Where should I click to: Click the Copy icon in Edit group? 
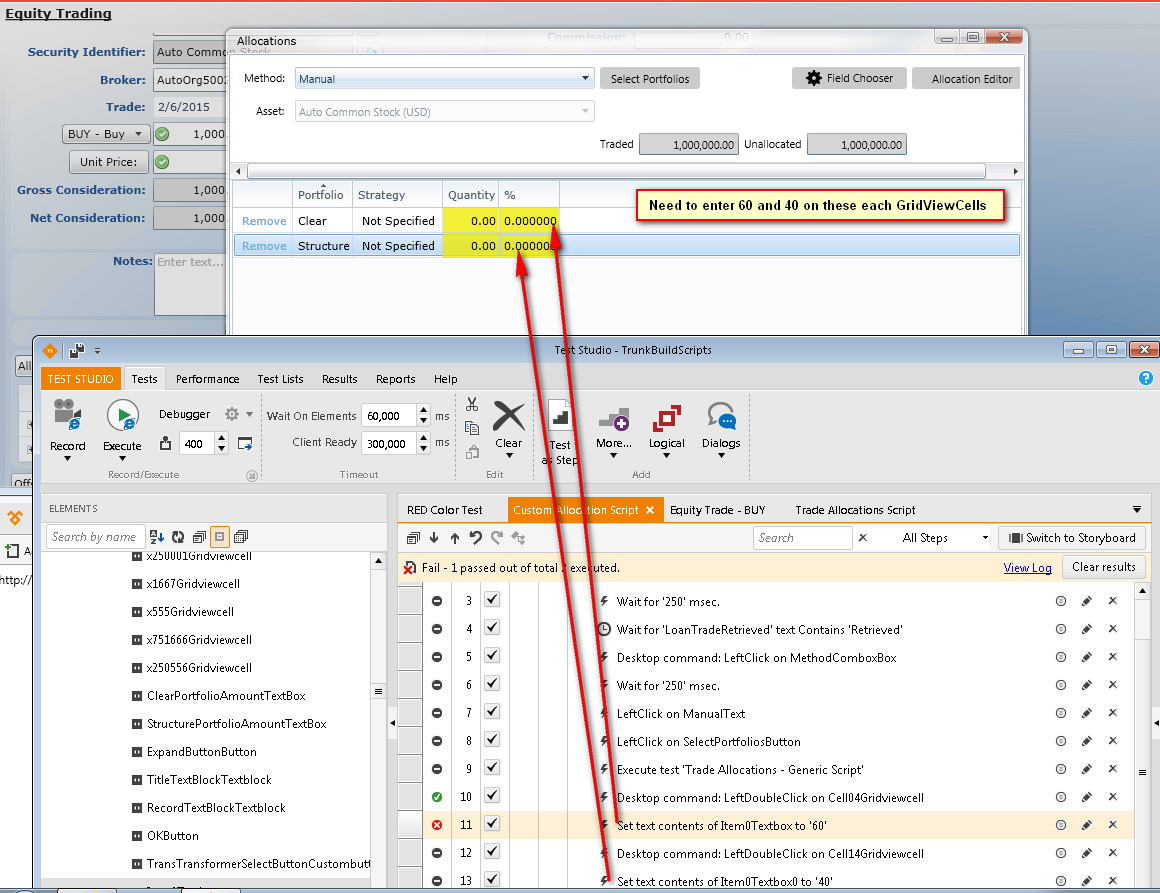click(x=472, y=428)
